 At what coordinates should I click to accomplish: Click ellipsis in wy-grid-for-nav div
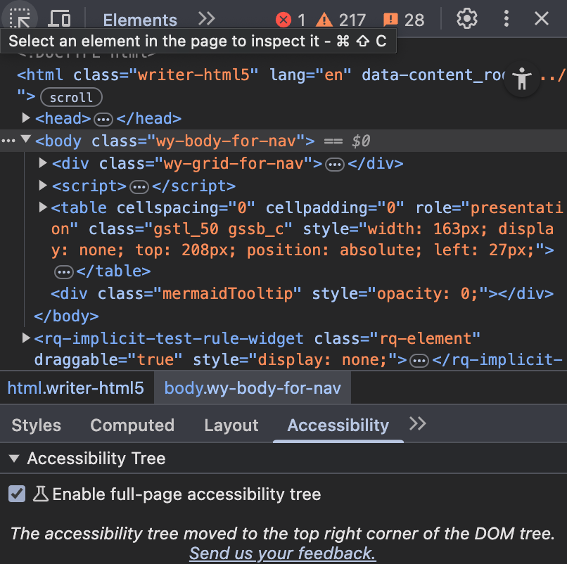pos(335,165)
